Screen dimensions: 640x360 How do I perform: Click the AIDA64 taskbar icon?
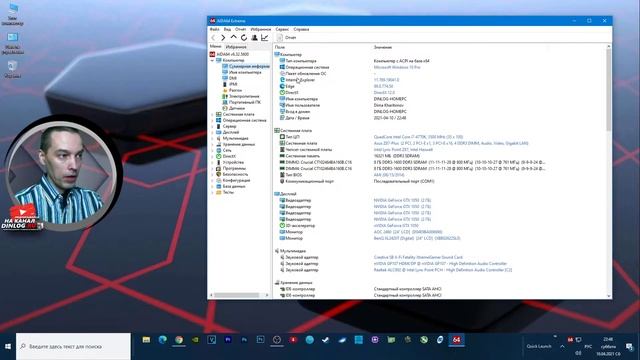click(456, 340)
